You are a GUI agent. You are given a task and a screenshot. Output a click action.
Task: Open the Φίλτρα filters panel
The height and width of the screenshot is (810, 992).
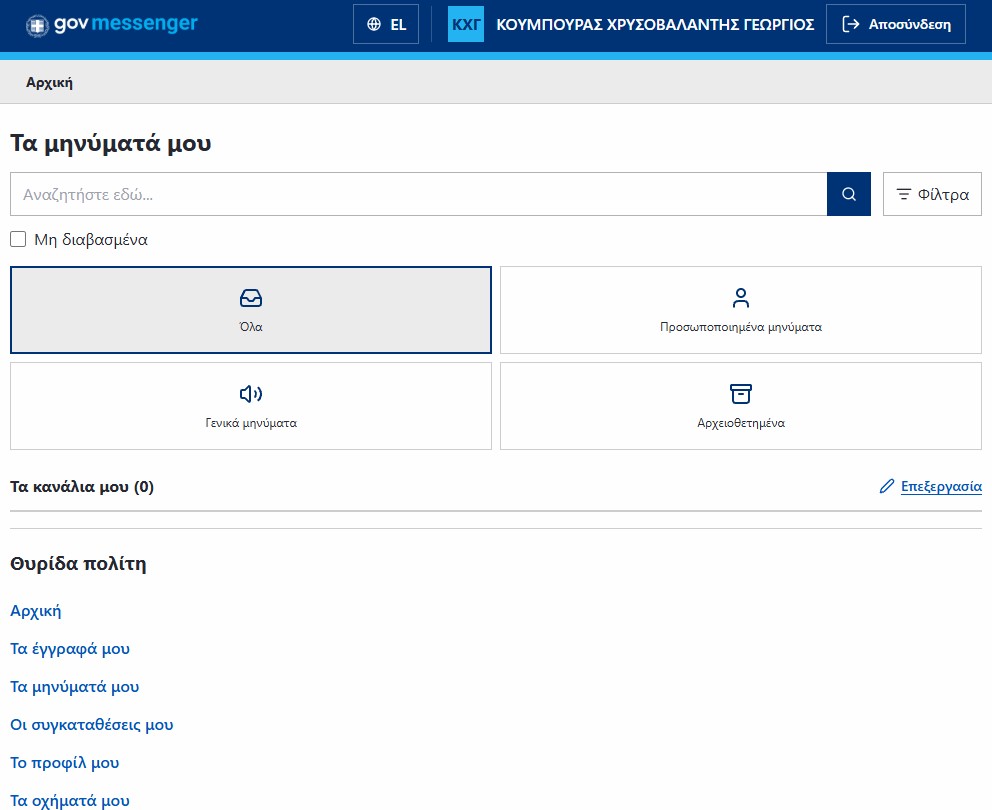tap(933, 194)
